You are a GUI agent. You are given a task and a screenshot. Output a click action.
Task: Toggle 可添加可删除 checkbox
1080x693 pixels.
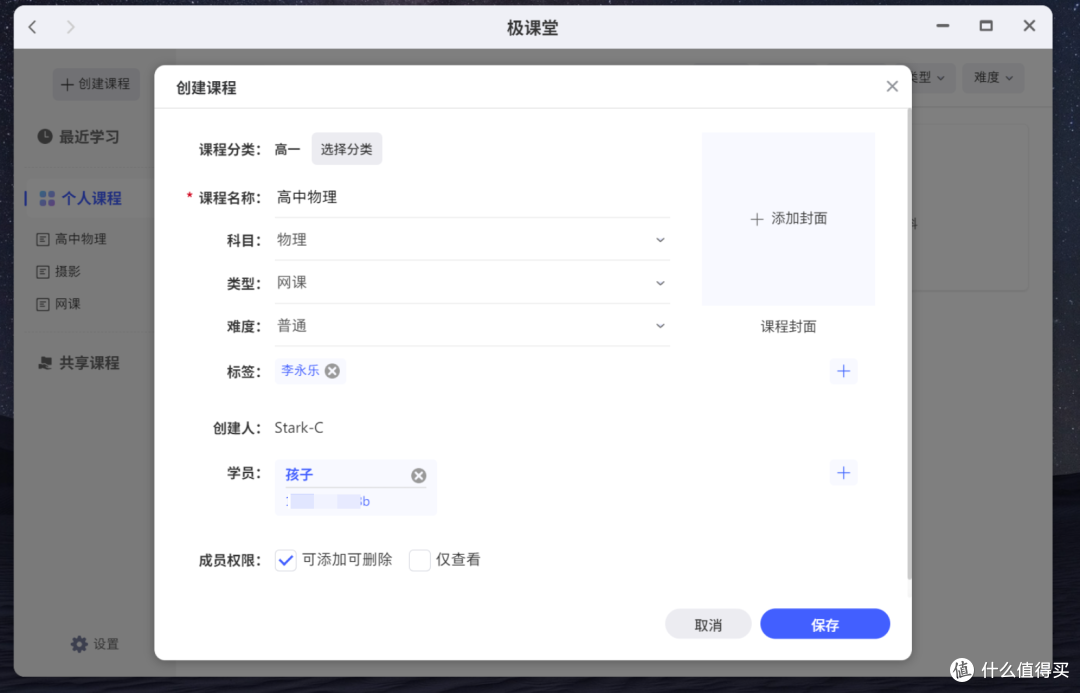point(285,560)
